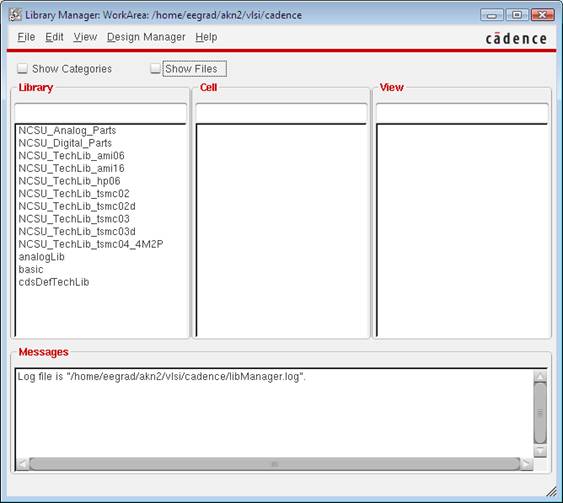Minimize the Library Manager window

492,15
